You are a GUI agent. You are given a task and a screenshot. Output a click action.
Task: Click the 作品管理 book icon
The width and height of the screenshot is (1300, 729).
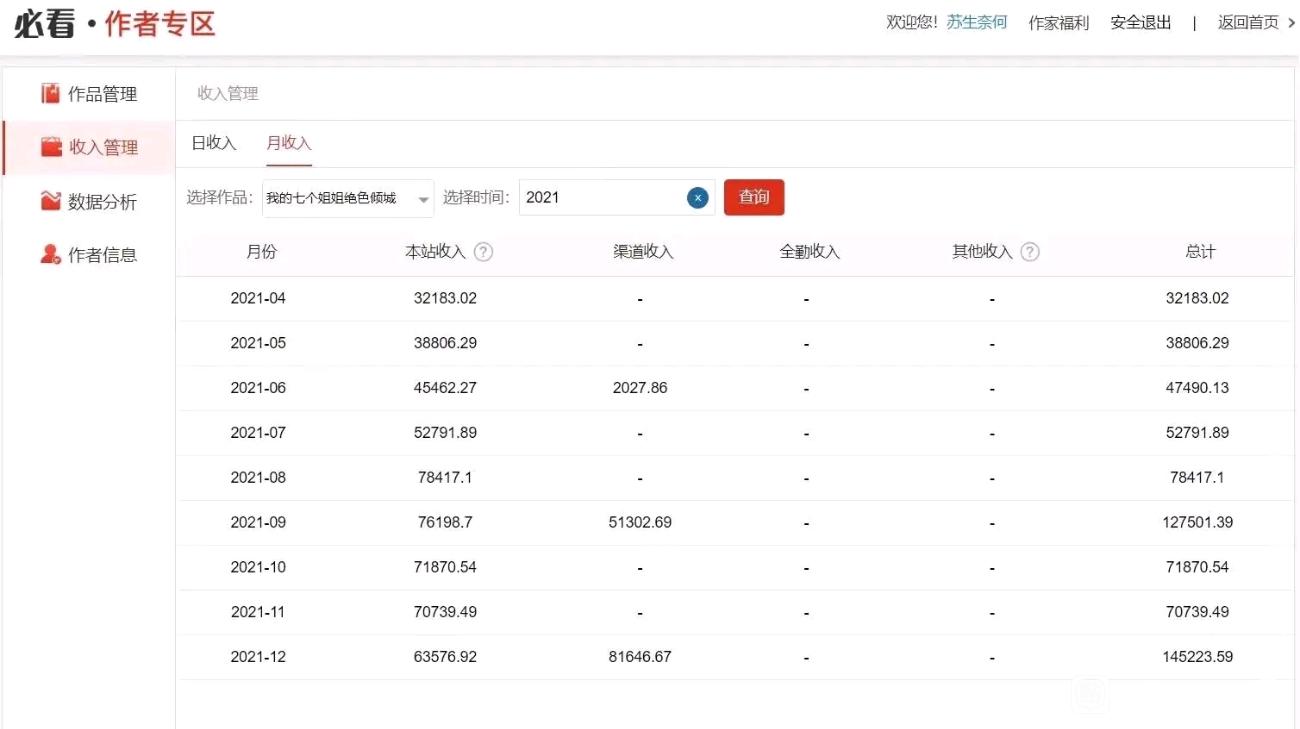[50, 94]
